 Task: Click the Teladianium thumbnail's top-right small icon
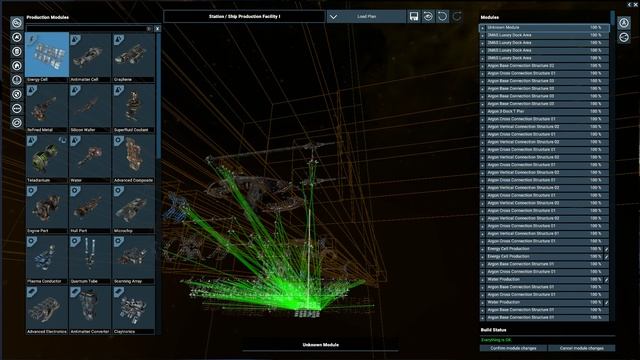coord(62,140)
